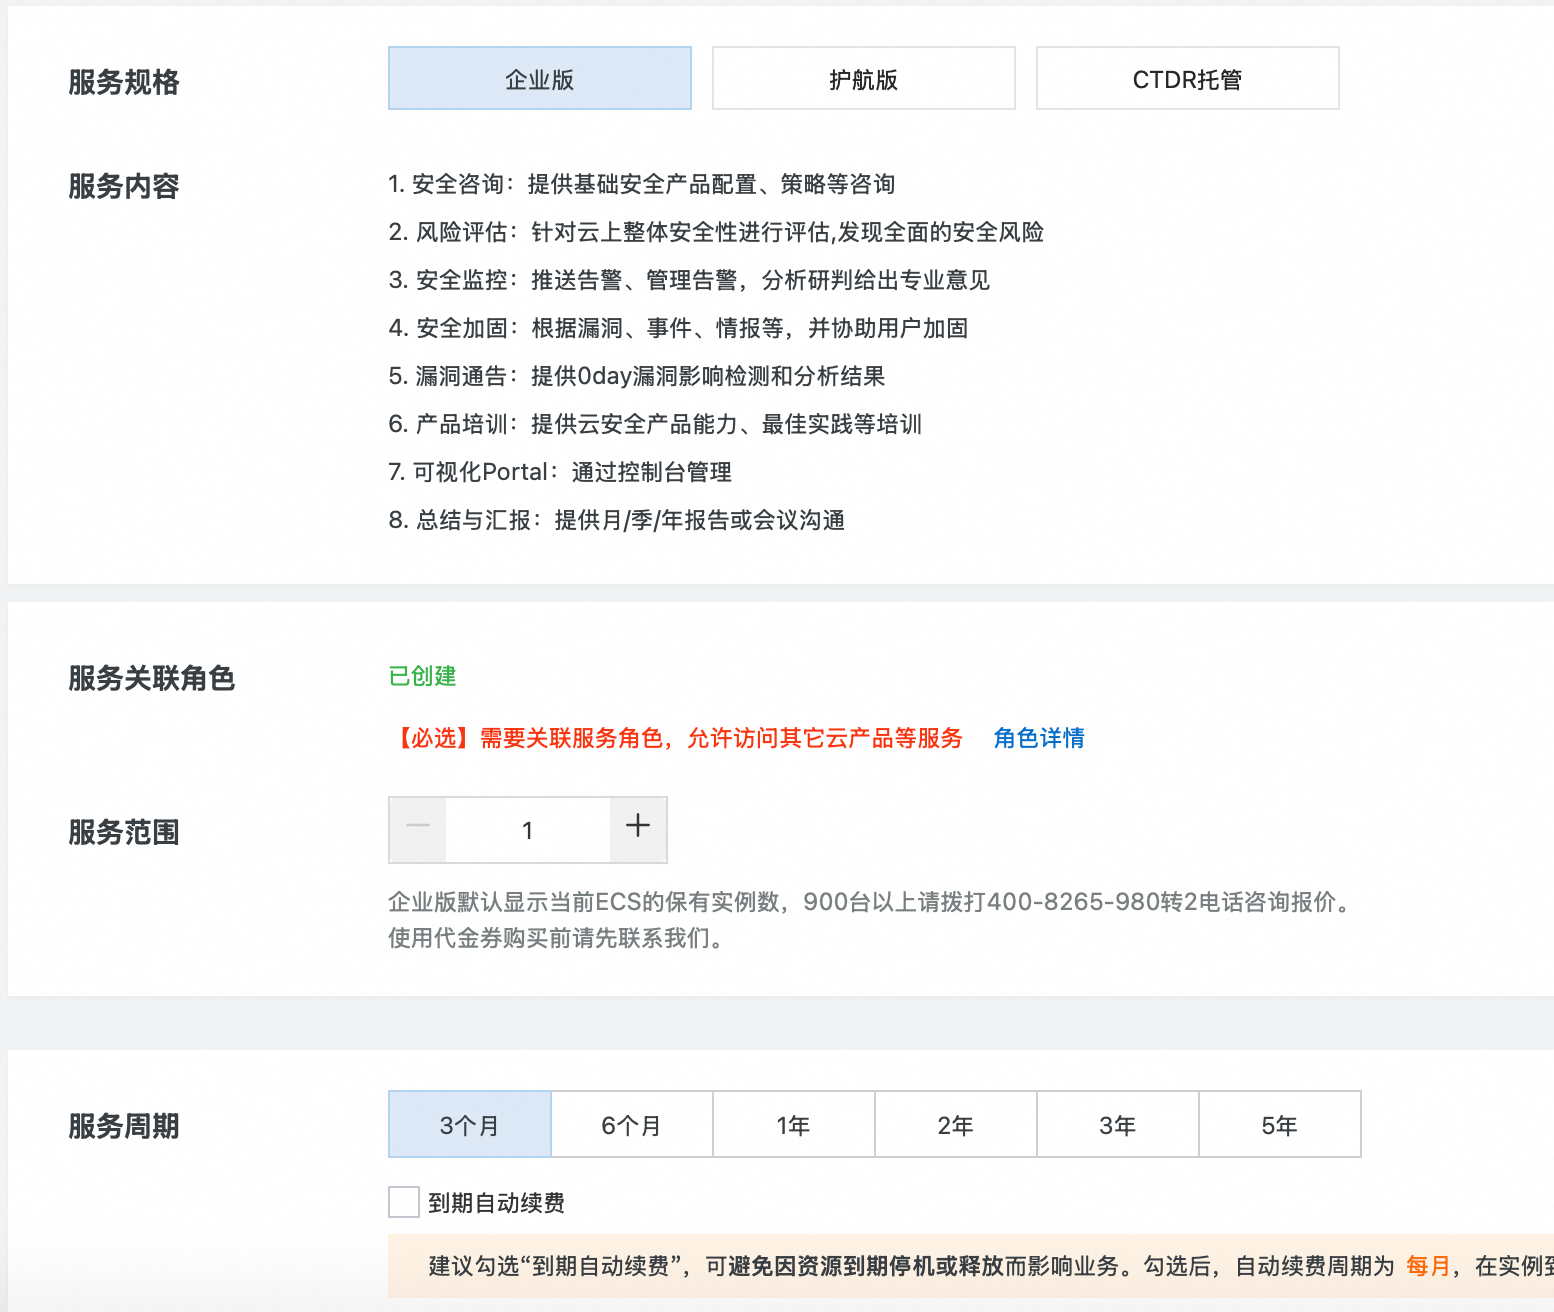Select the CTDR托管 service specification
Image resolution: width=1554 pixels, height=1312 pixels.
pyautogui.click(x=1188, y=78)
